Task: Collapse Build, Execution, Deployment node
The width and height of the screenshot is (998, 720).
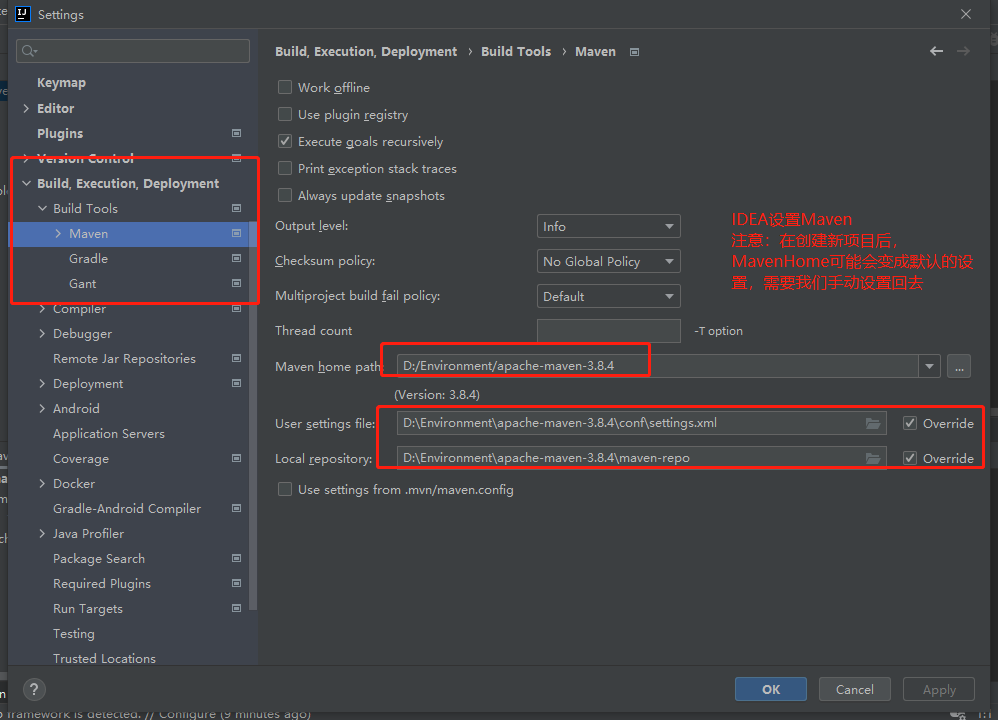Action: tap(26, 183)
